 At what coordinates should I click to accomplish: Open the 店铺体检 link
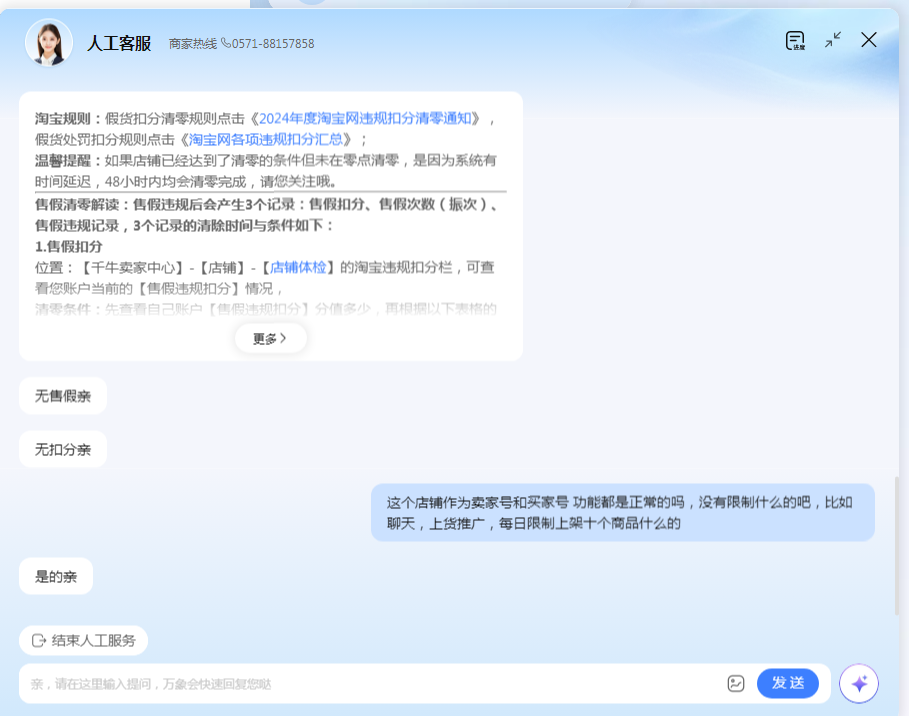pyautogui.click(x=298, y=267)
